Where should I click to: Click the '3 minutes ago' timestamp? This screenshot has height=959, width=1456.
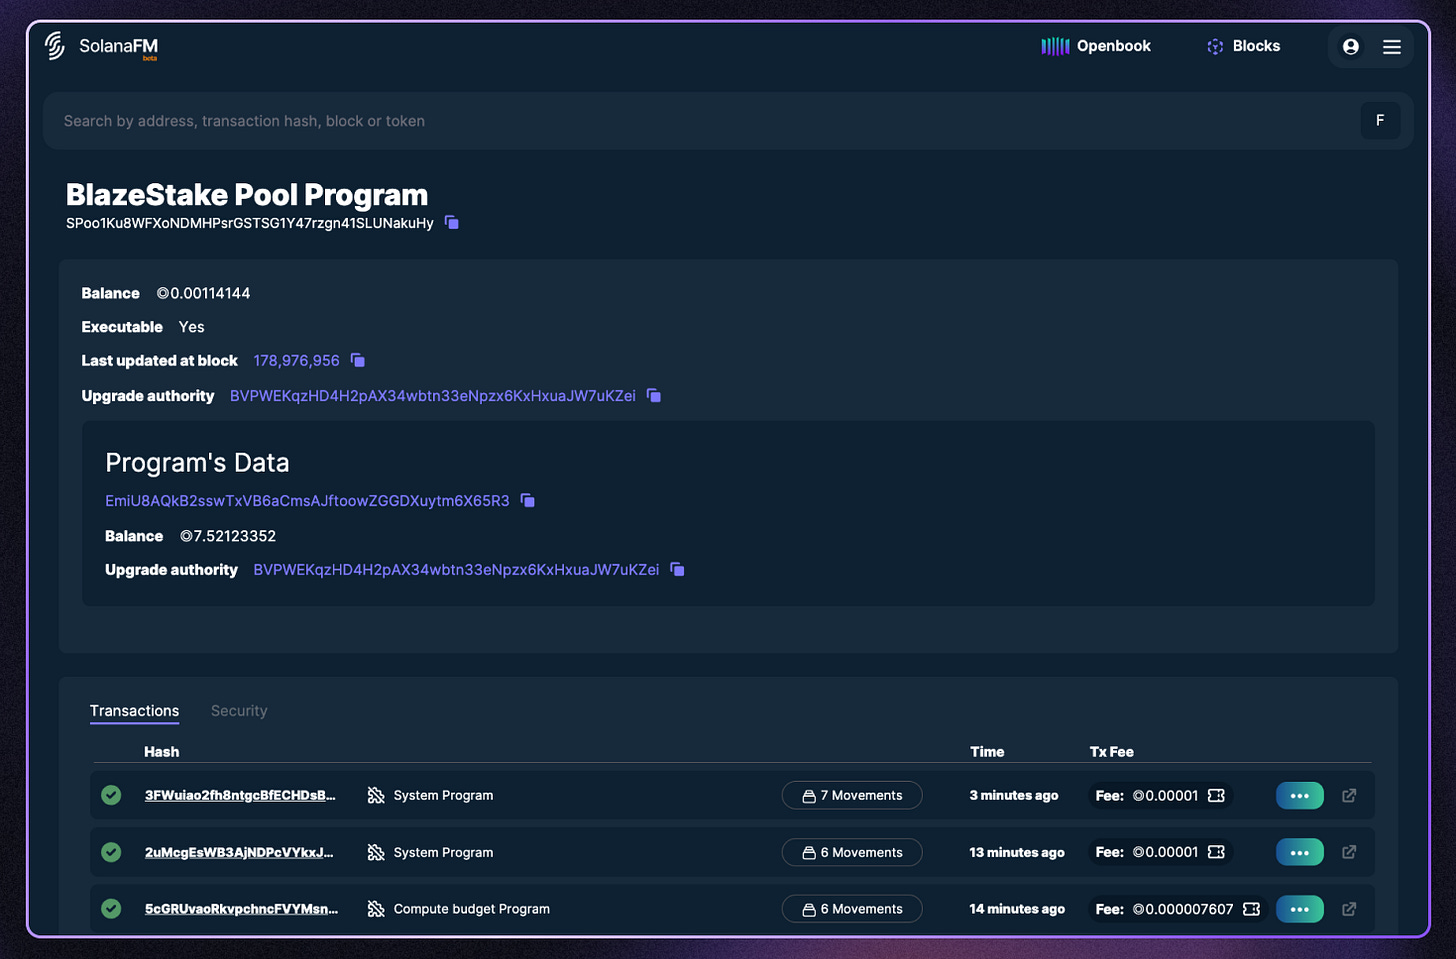1014,795
